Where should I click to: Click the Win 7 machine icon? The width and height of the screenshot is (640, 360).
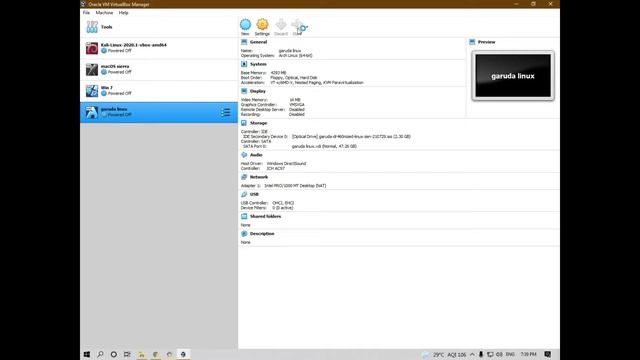pos(92,91)
